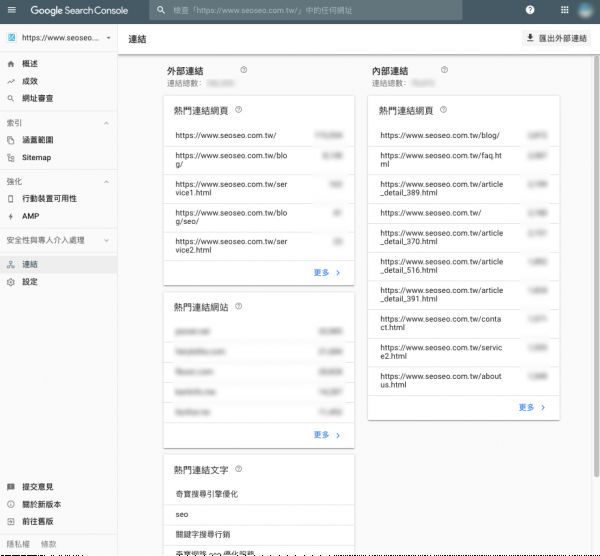Click the magnifier icon beside 網址審查
Screen dimensions: 600x556
point(11,98)
